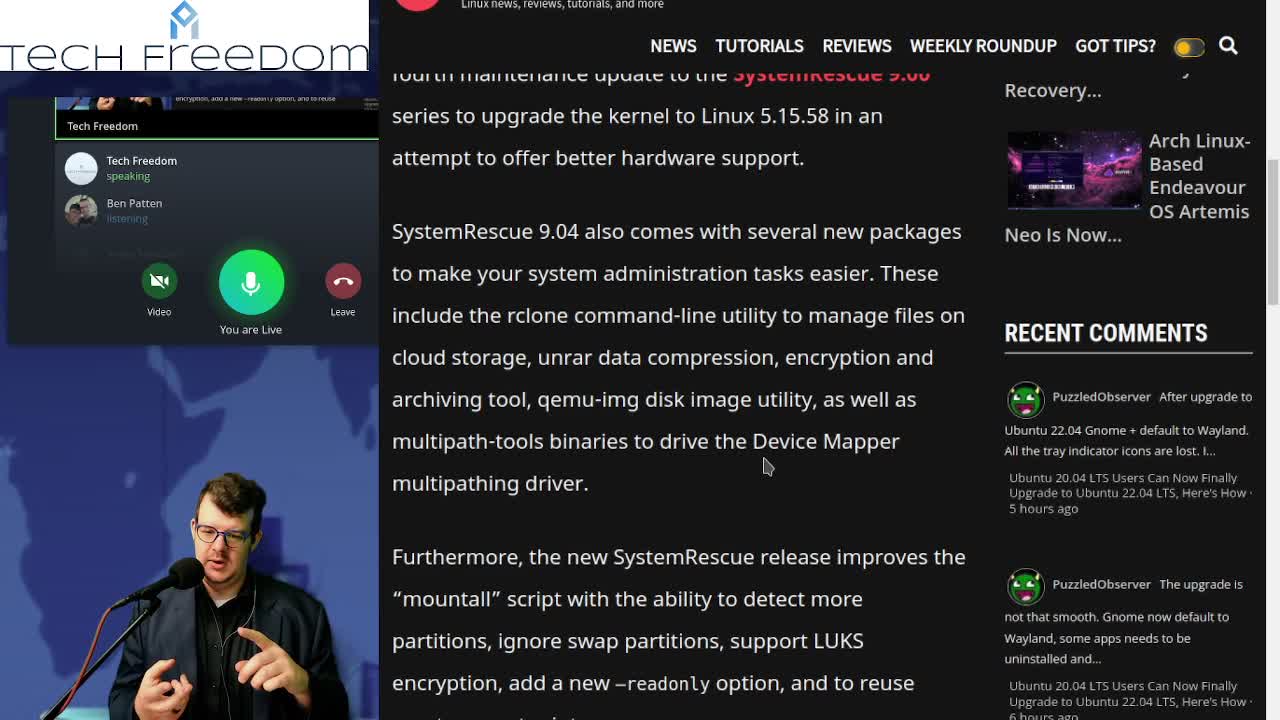Click first PuzzledObserver green avatar
The height and width of the screenshot is (720, 1280).
1025,399
